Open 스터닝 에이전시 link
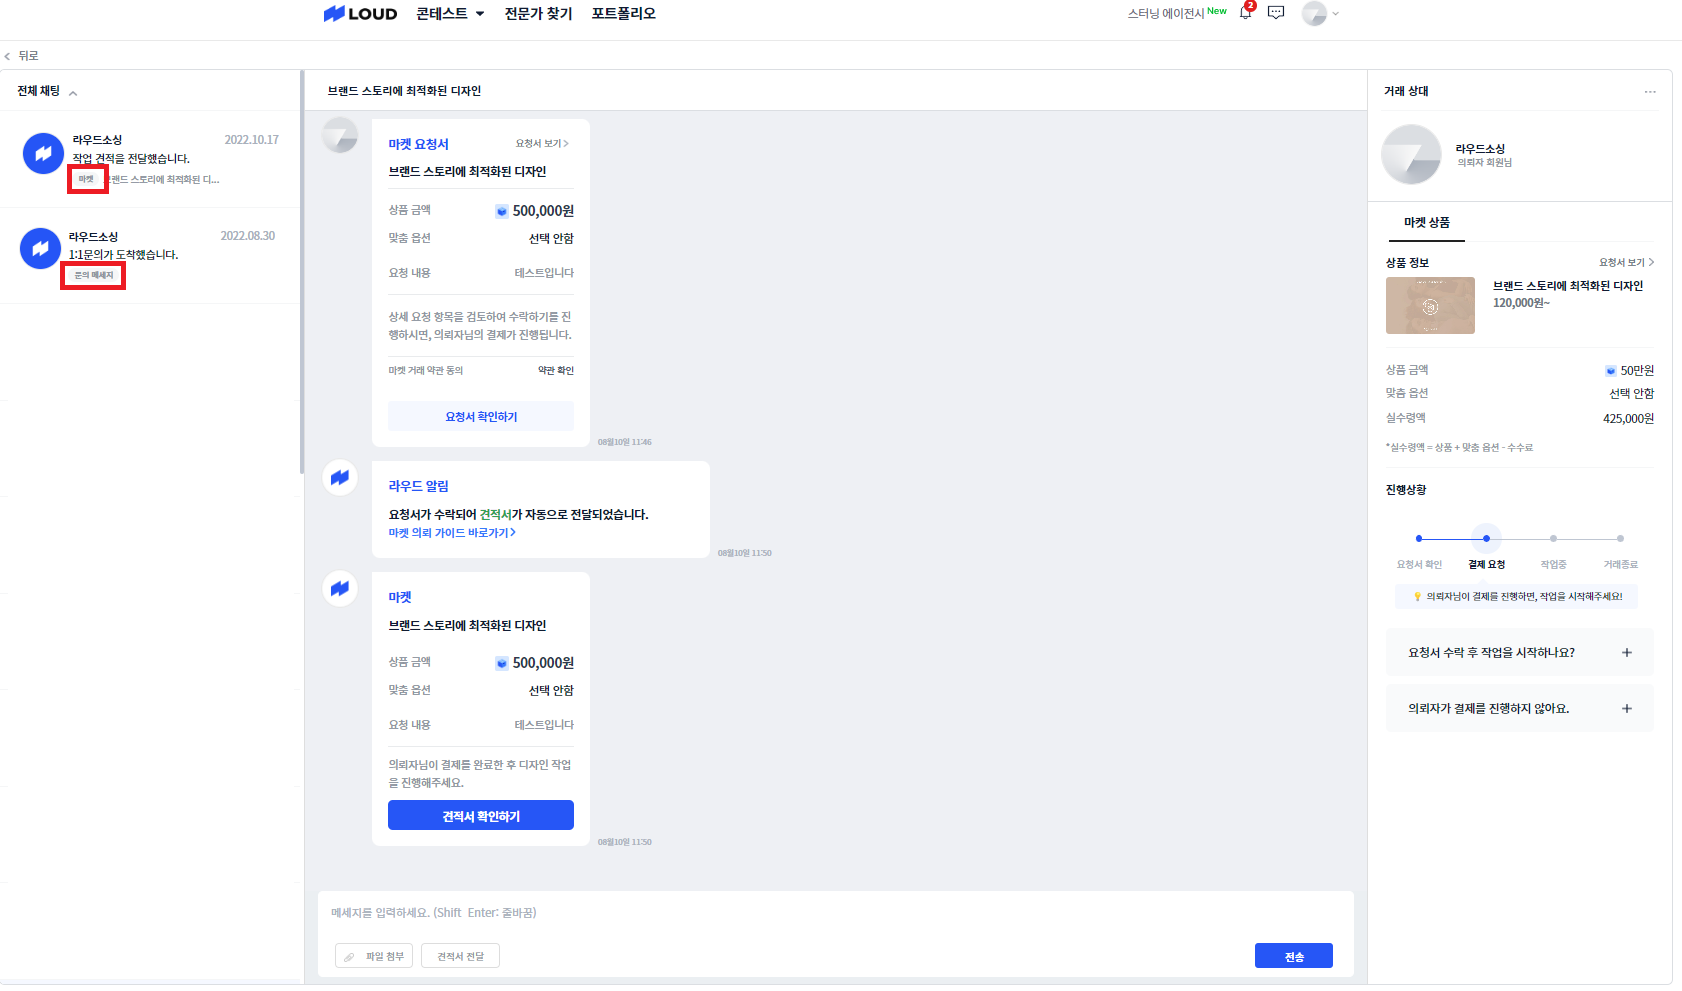Viewport: 1682px width, 991px height. tap(1165, 13)
